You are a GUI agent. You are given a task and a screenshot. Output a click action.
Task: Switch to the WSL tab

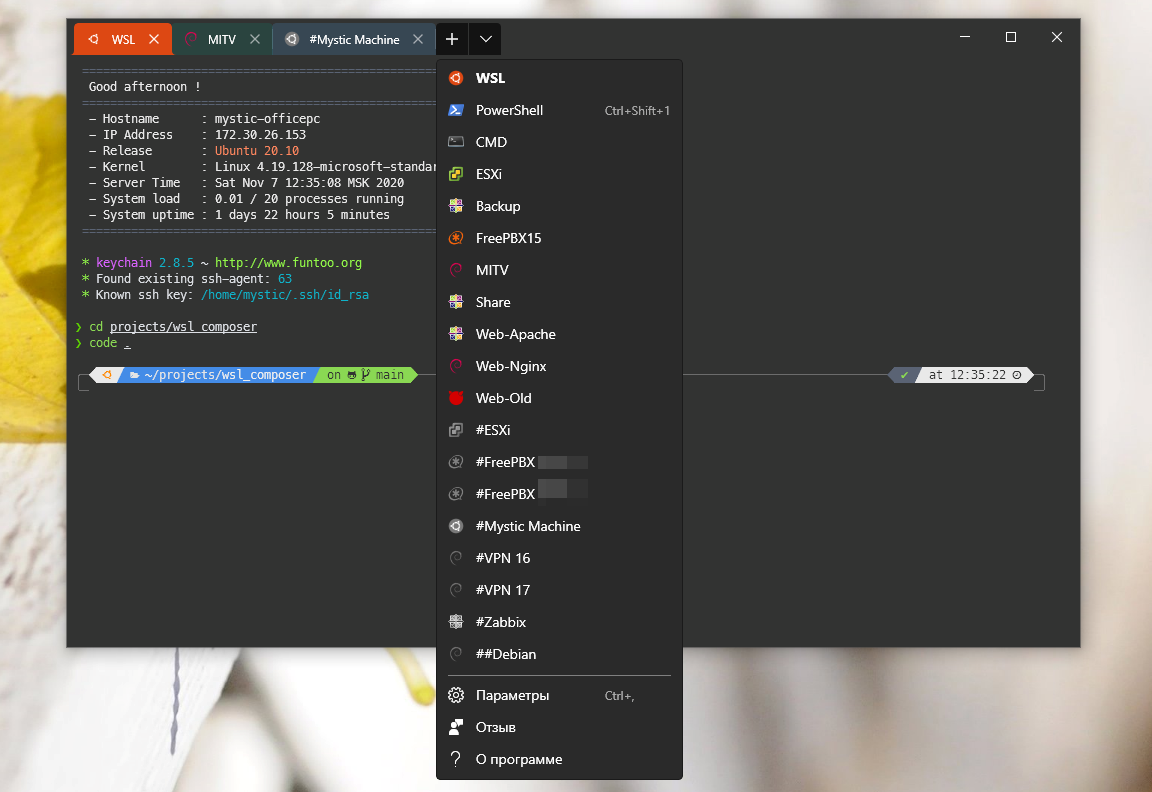point(123,40)
